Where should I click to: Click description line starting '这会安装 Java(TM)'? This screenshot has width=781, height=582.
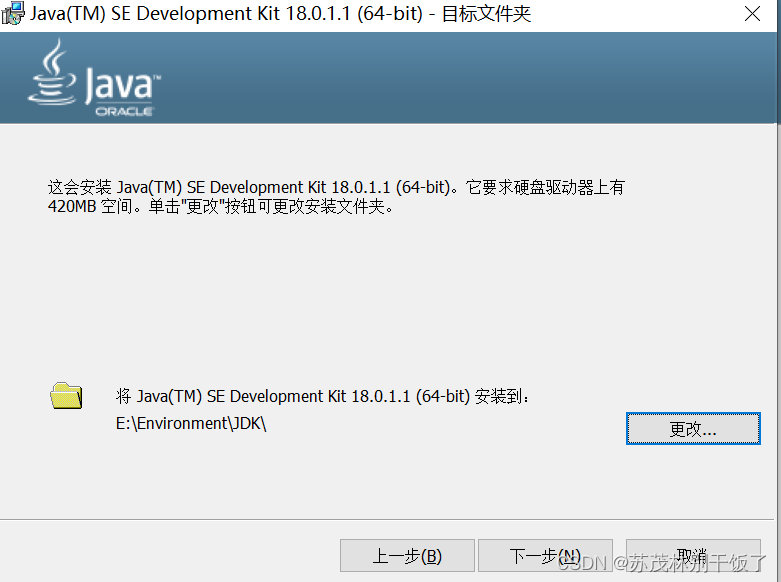point(336,187)
